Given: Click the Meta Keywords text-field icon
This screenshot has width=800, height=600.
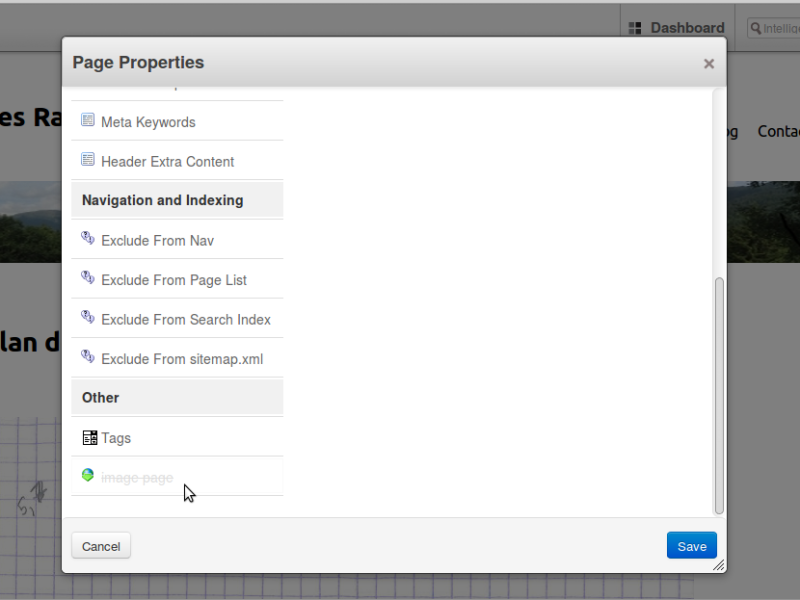Looking at the screenshot, I should click(x=88, y=120).
